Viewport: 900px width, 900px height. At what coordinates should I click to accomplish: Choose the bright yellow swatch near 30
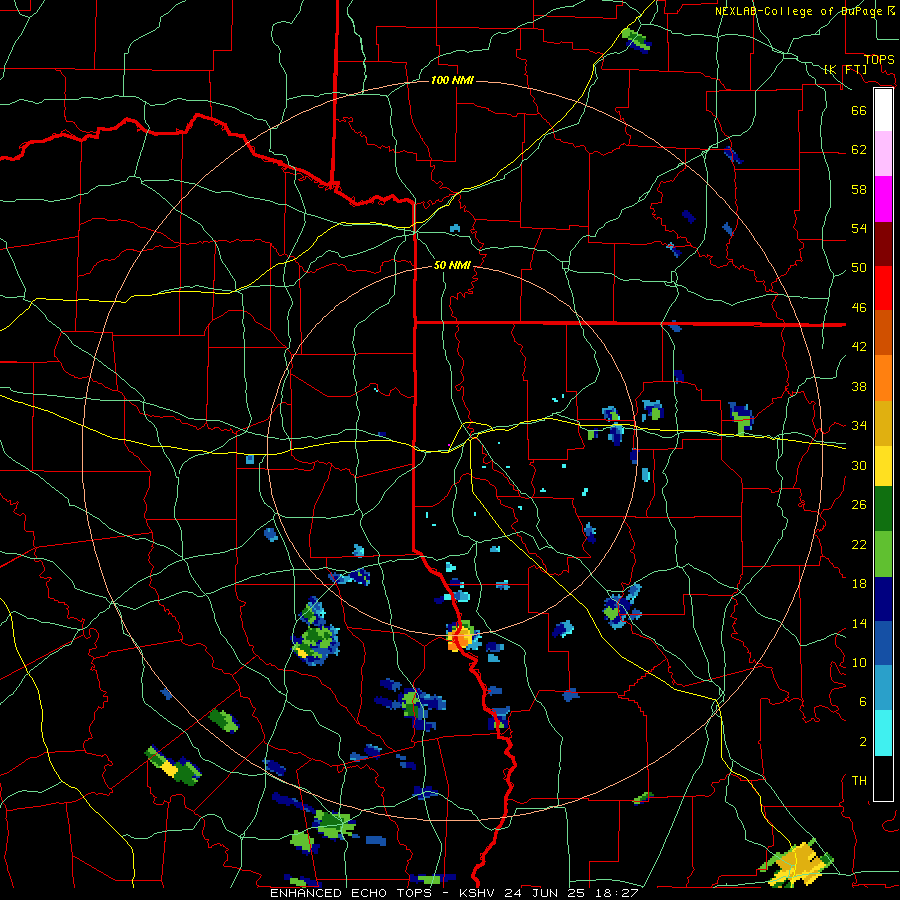point(883,465)
